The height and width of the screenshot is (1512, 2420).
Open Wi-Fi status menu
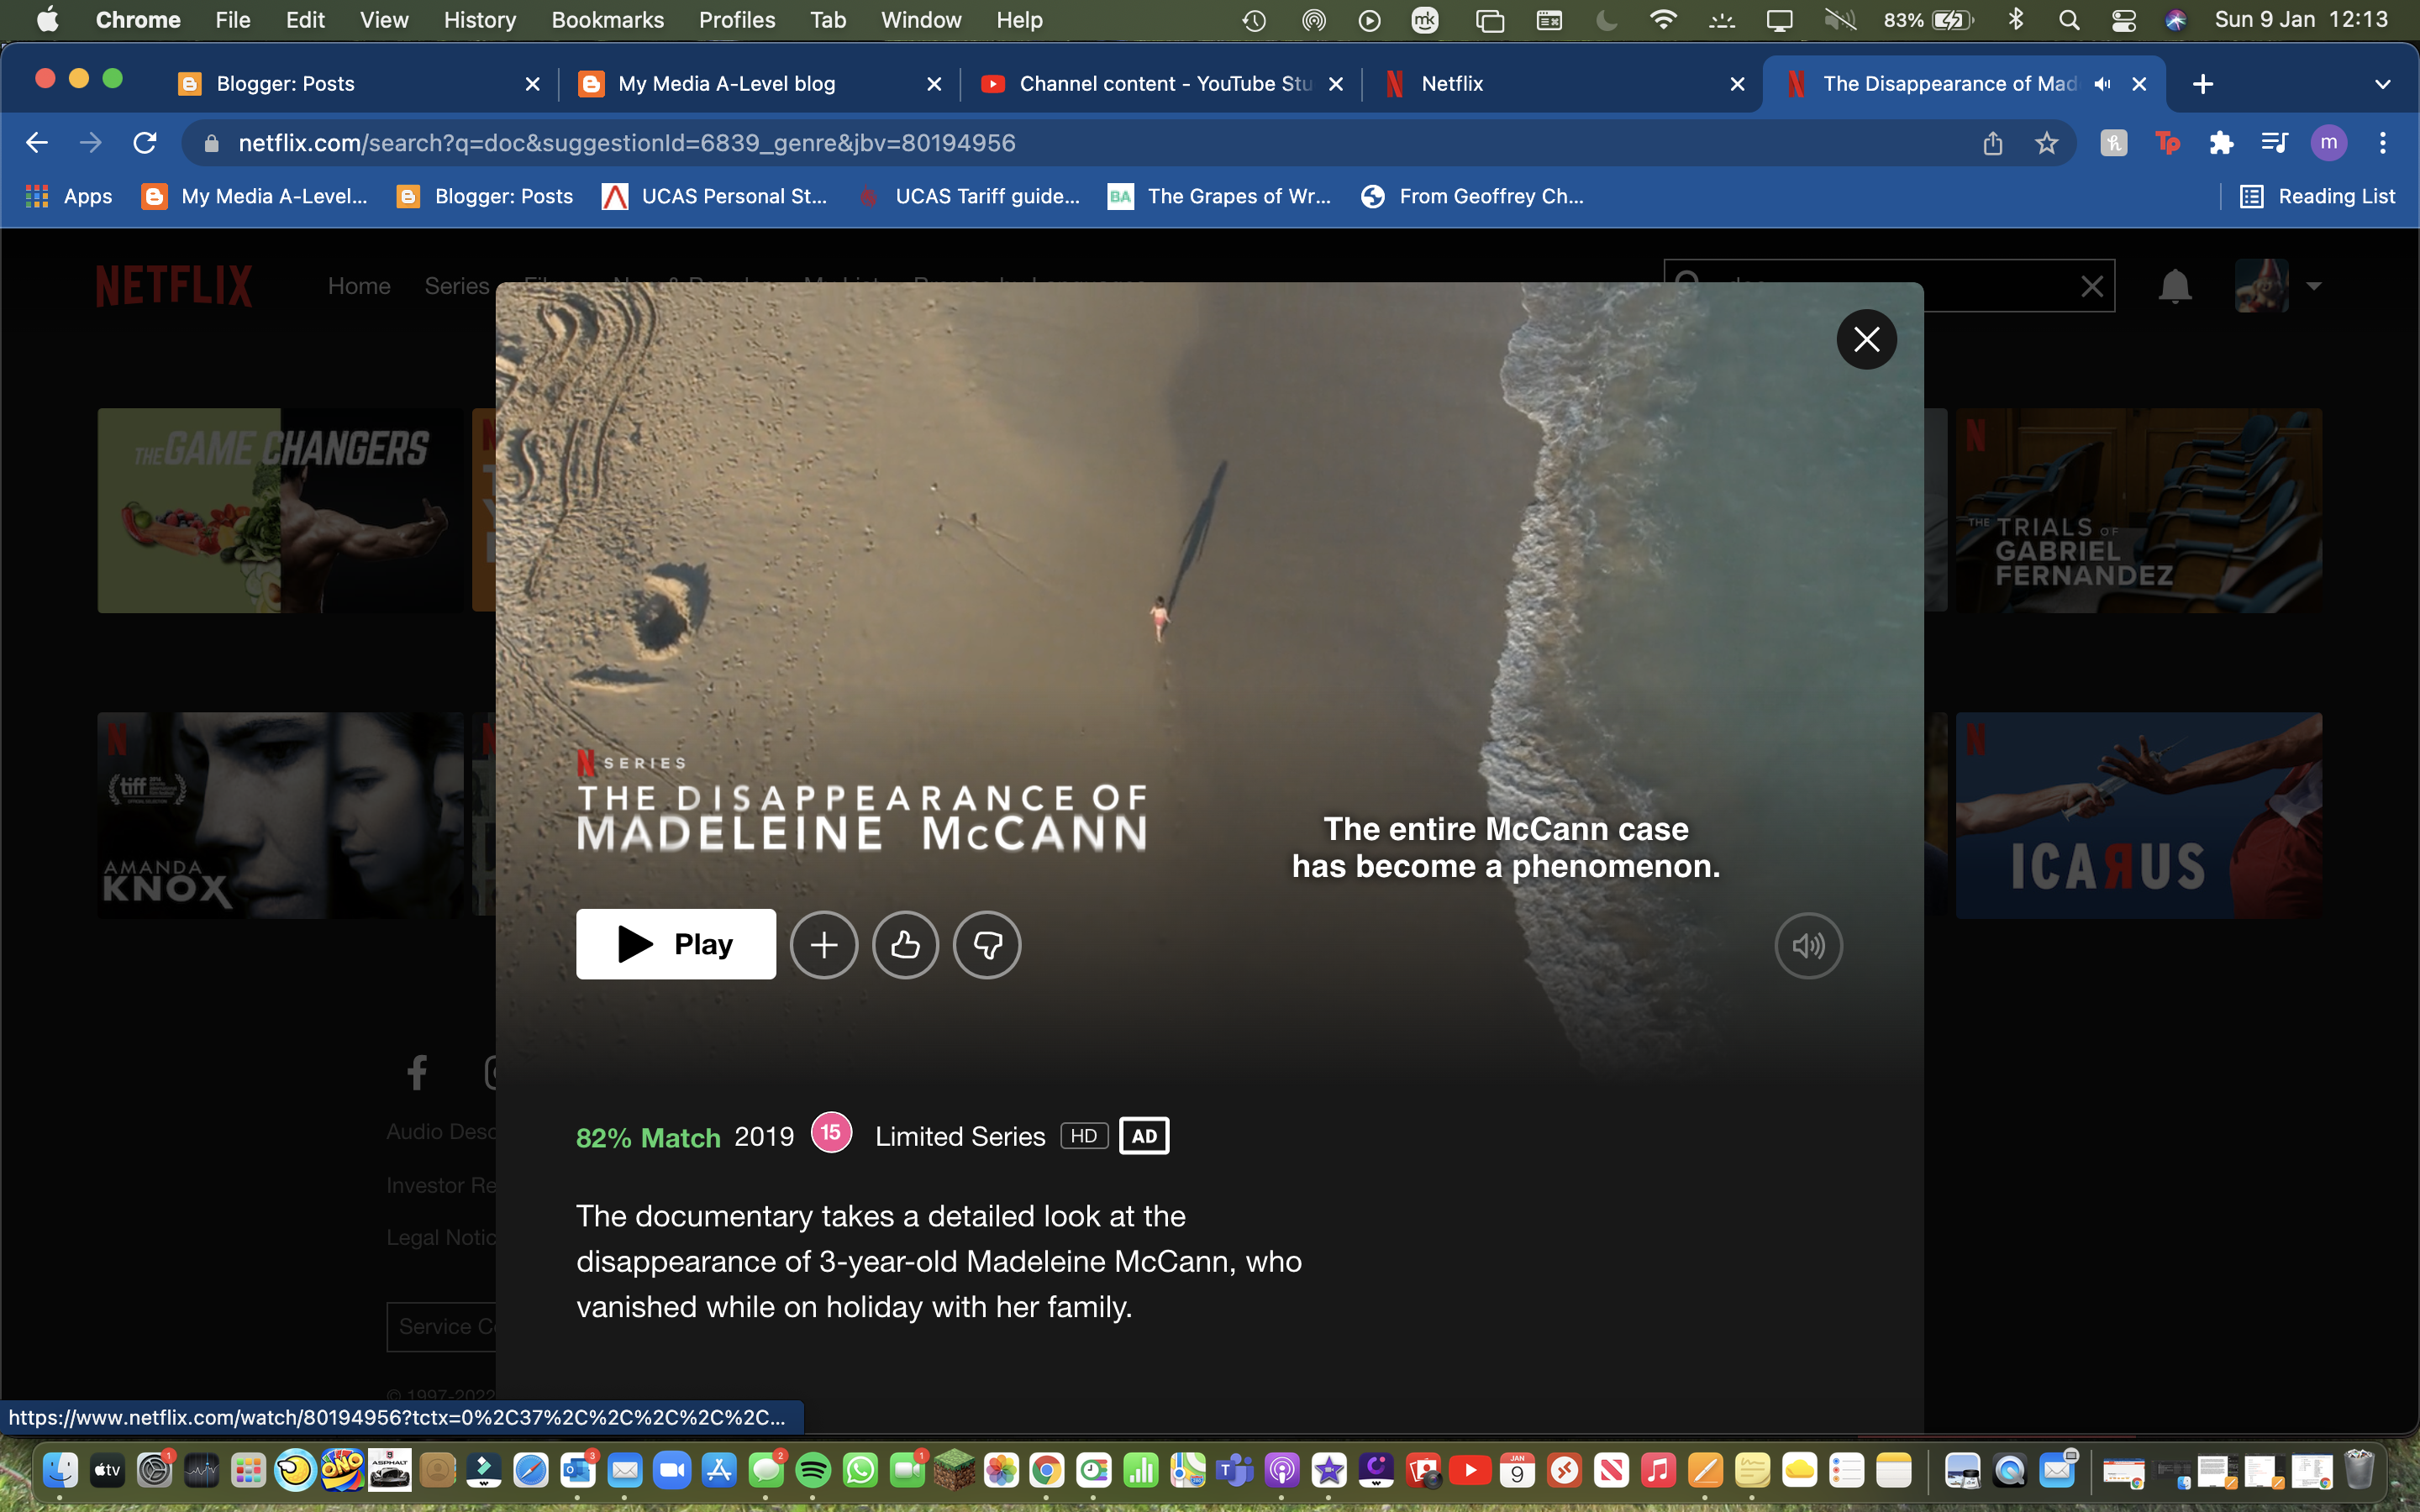(x=1663, y=20)
